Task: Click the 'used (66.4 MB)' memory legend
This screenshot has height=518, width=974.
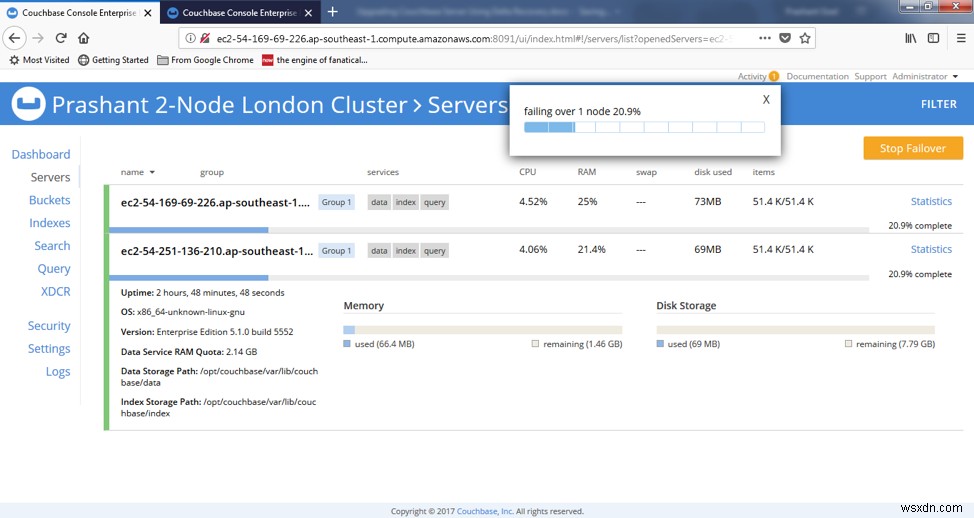Action: [379, 343]
